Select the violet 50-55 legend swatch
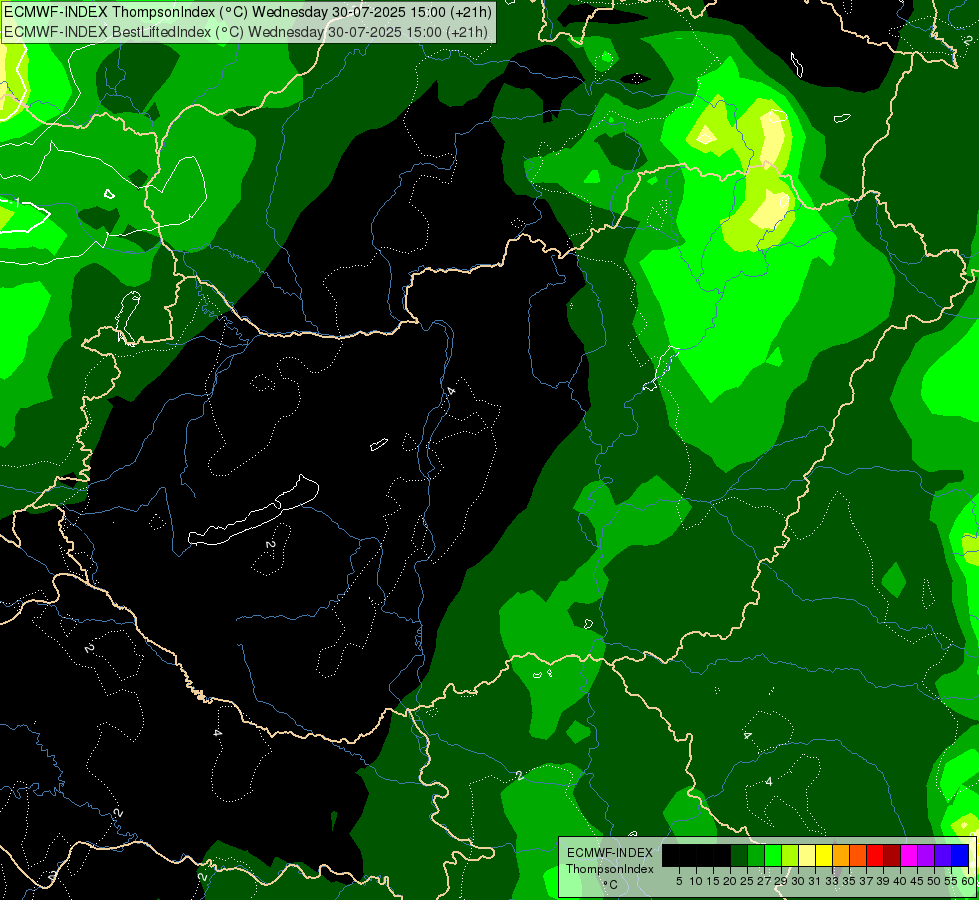The height and width of the screenshot is (900, 979). (x=943, y=855)
